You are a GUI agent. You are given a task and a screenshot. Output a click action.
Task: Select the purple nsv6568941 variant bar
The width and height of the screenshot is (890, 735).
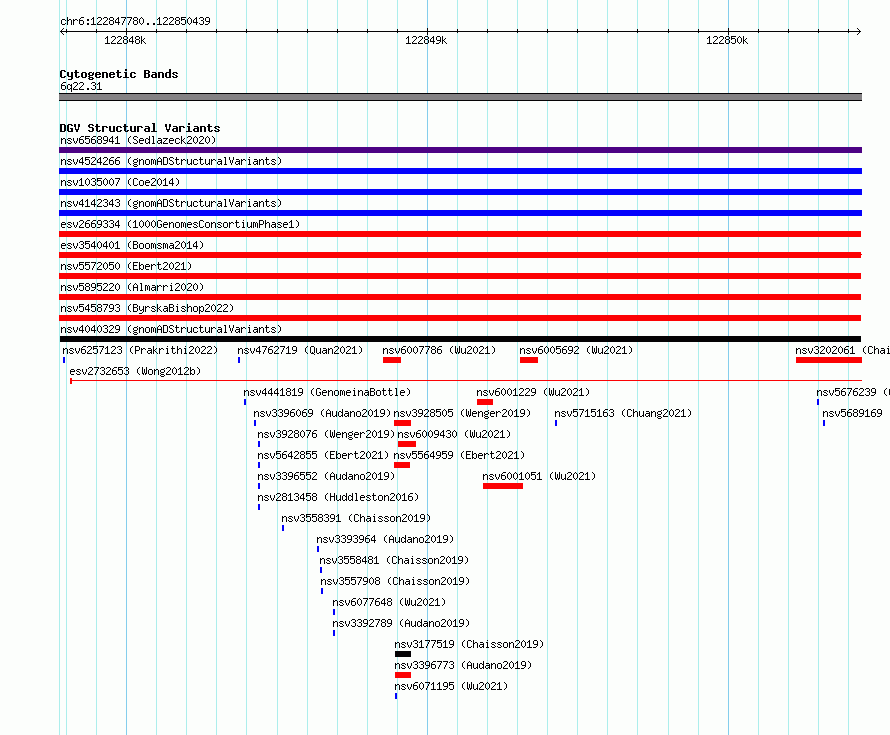(x=460, y=150)
